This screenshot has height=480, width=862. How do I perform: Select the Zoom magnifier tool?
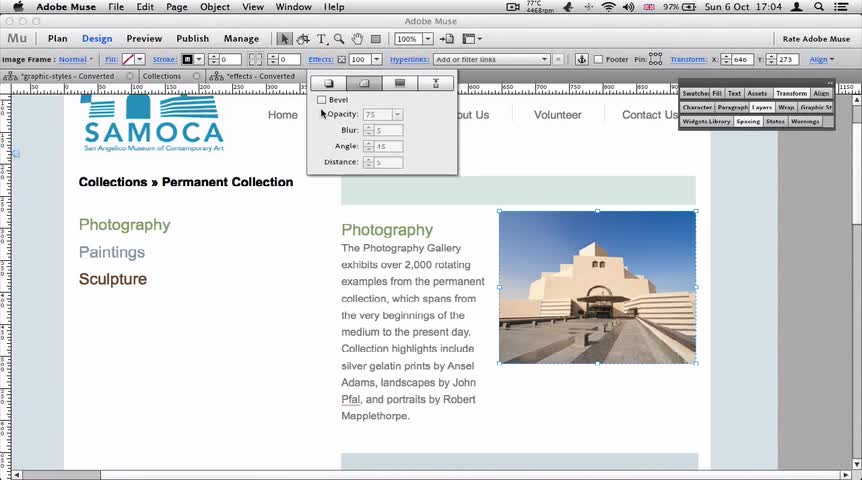click(x=339, y=39)
